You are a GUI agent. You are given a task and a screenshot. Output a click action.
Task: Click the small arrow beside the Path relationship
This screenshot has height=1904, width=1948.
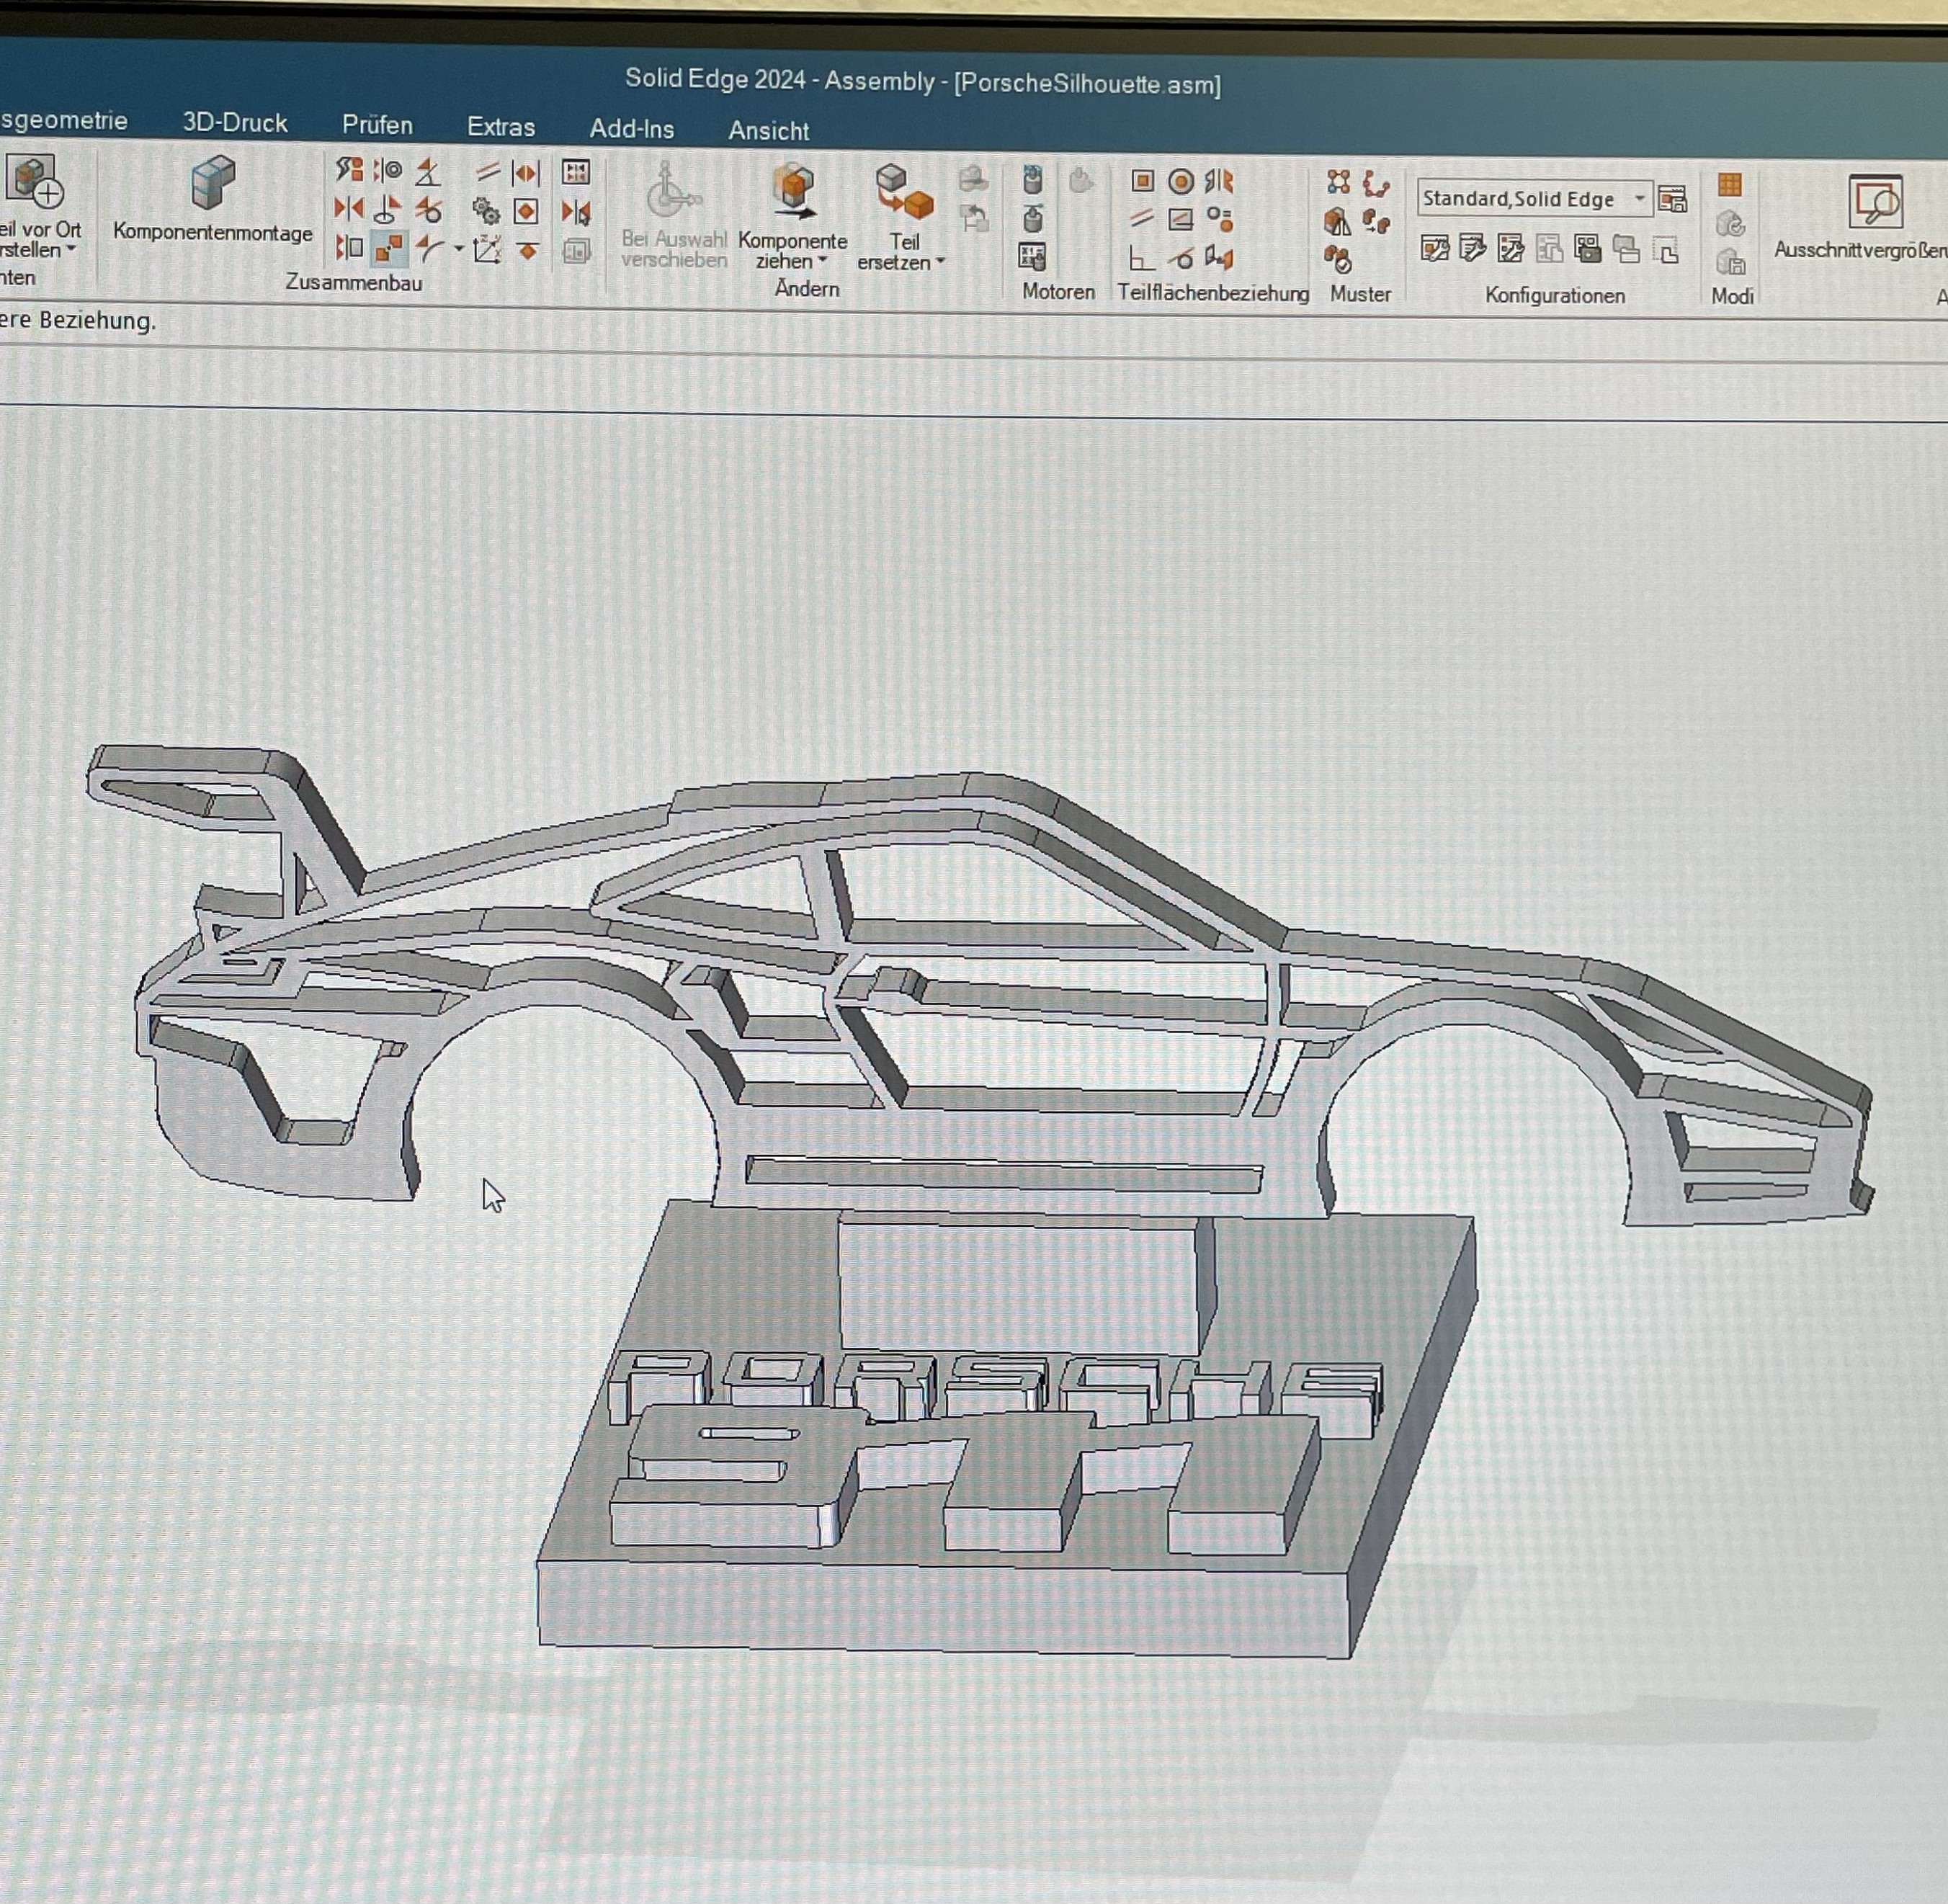[x=458, y=249]
